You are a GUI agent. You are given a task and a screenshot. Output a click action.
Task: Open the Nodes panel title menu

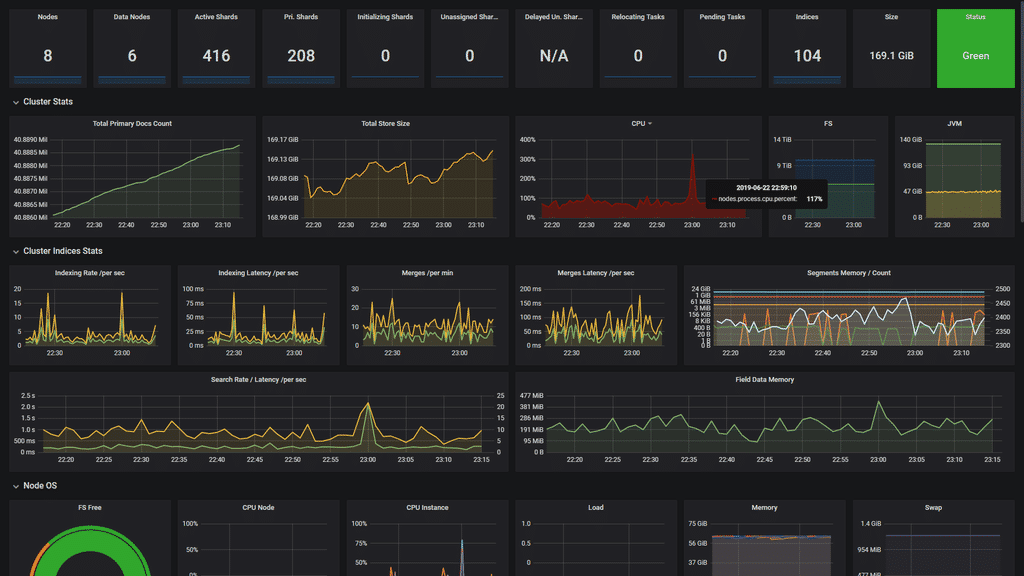48,17
